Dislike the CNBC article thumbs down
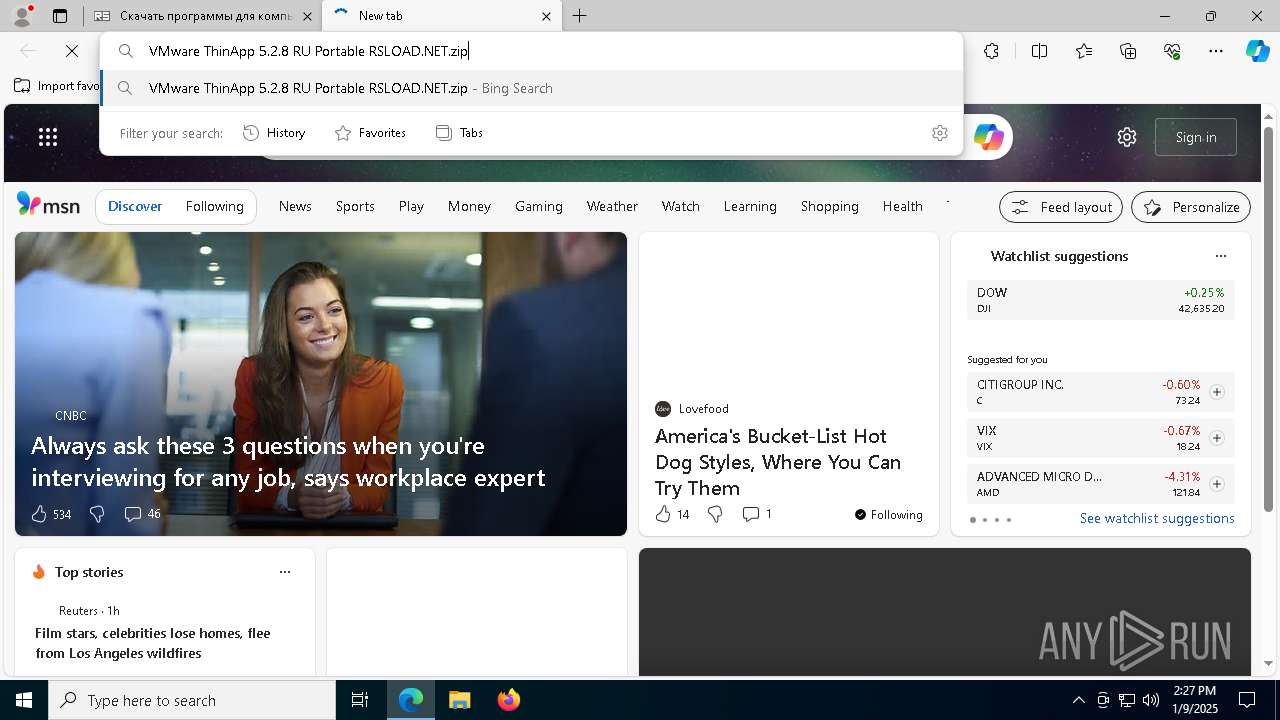The height and width of the screenshot is (720, 1280). [97, 514]
